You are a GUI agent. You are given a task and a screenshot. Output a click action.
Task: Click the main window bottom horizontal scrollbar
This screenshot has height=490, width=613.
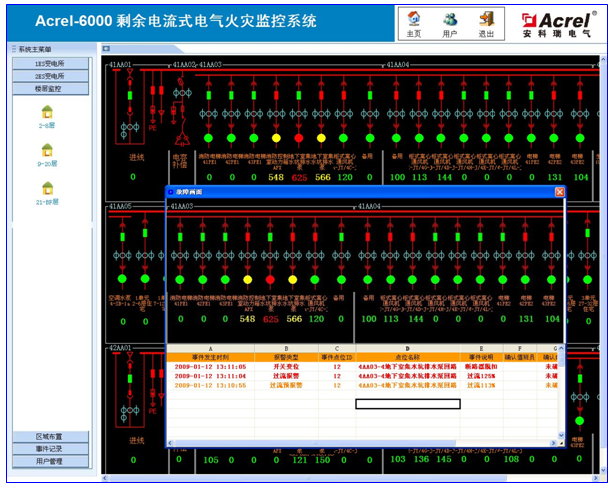pos(308,478)
